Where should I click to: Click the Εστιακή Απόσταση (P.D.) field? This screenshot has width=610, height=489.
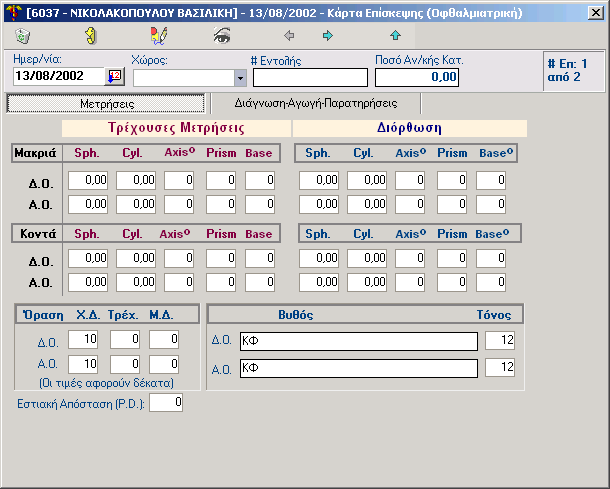tap(166, 403)
